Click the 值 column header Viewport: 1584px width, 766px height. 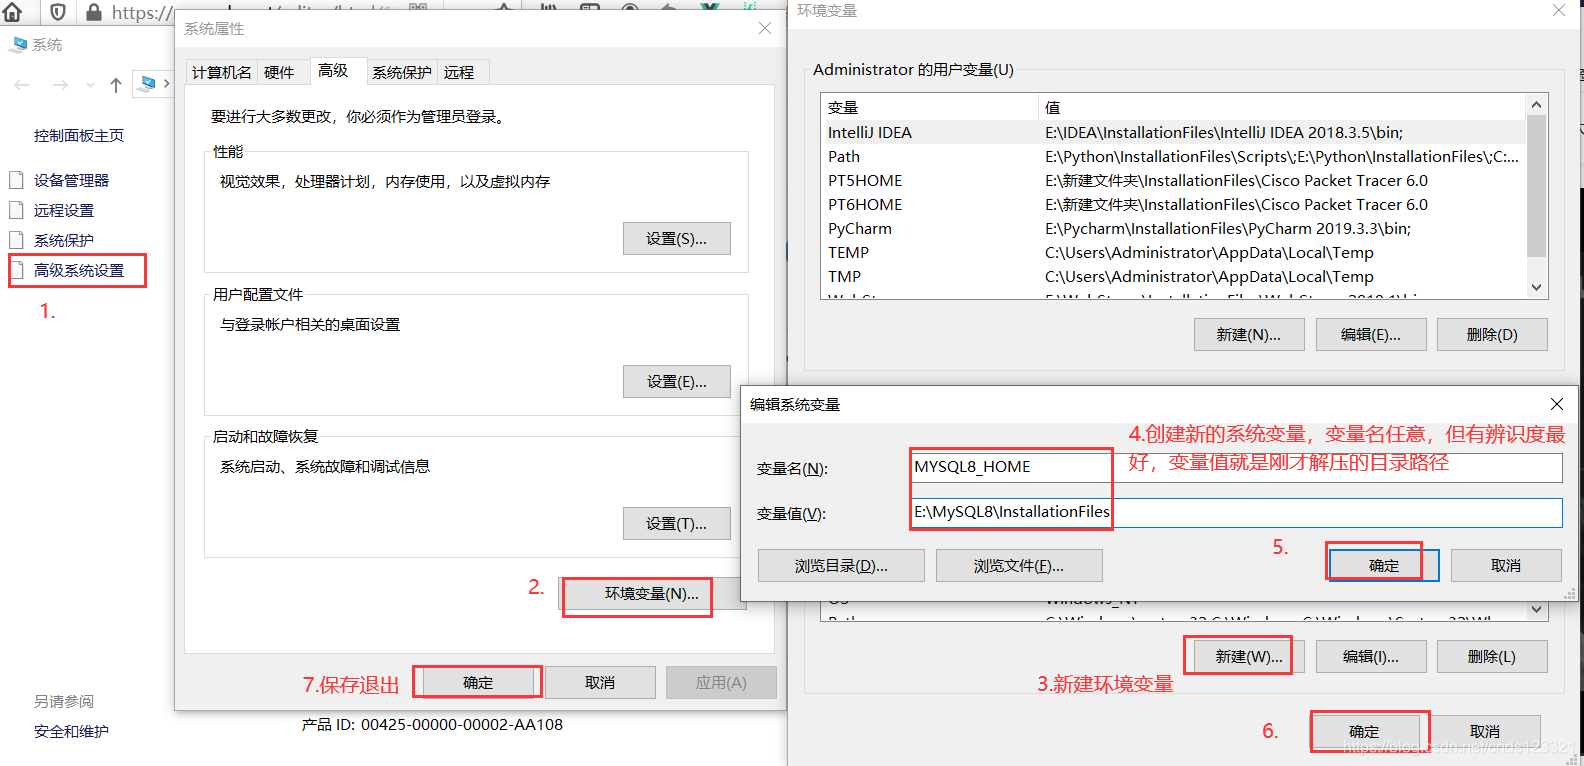click(x=1282, y=107)
